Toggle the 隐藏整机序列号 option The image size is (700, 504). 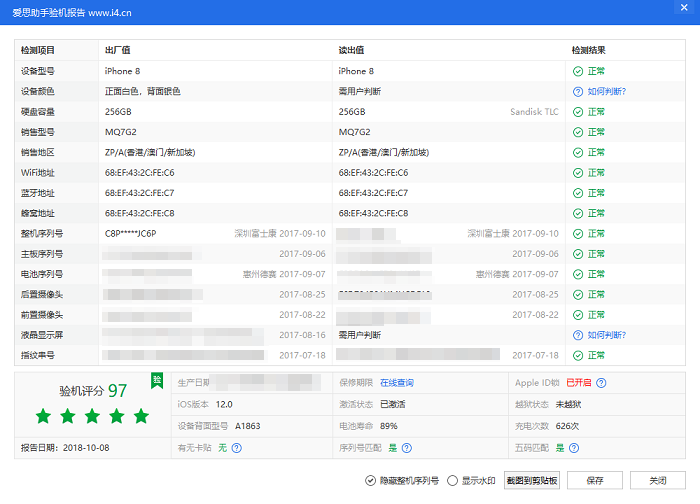click(x=402, y=481)
